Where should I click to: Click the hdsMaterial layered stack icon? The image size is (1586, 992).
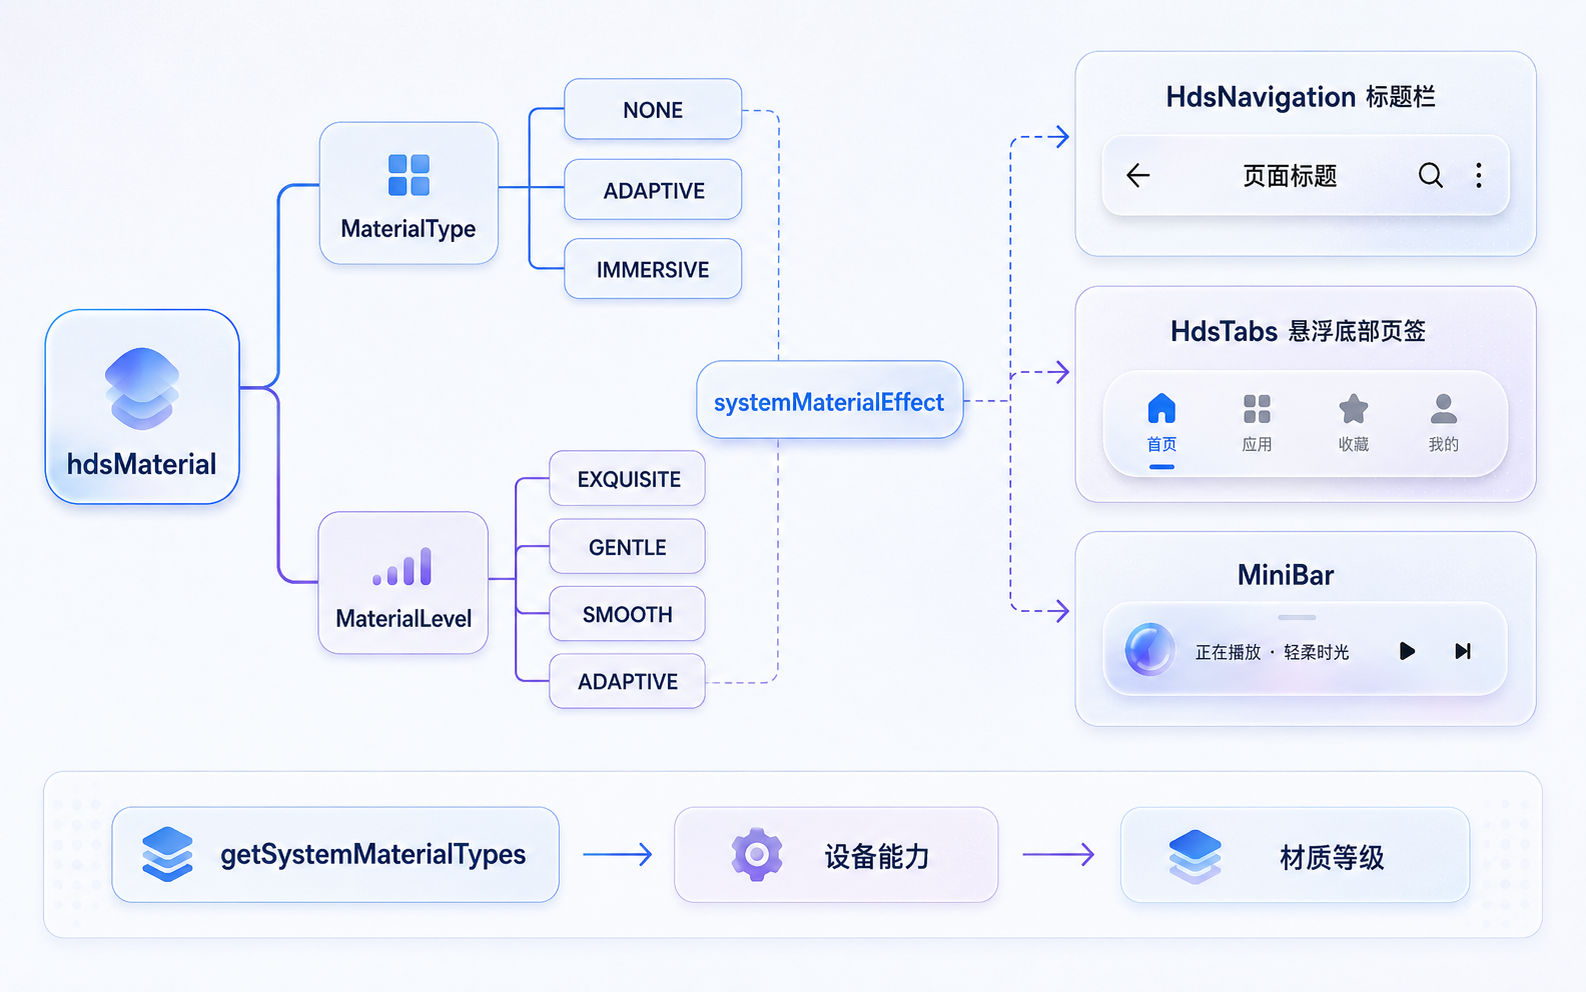[142, 388]
